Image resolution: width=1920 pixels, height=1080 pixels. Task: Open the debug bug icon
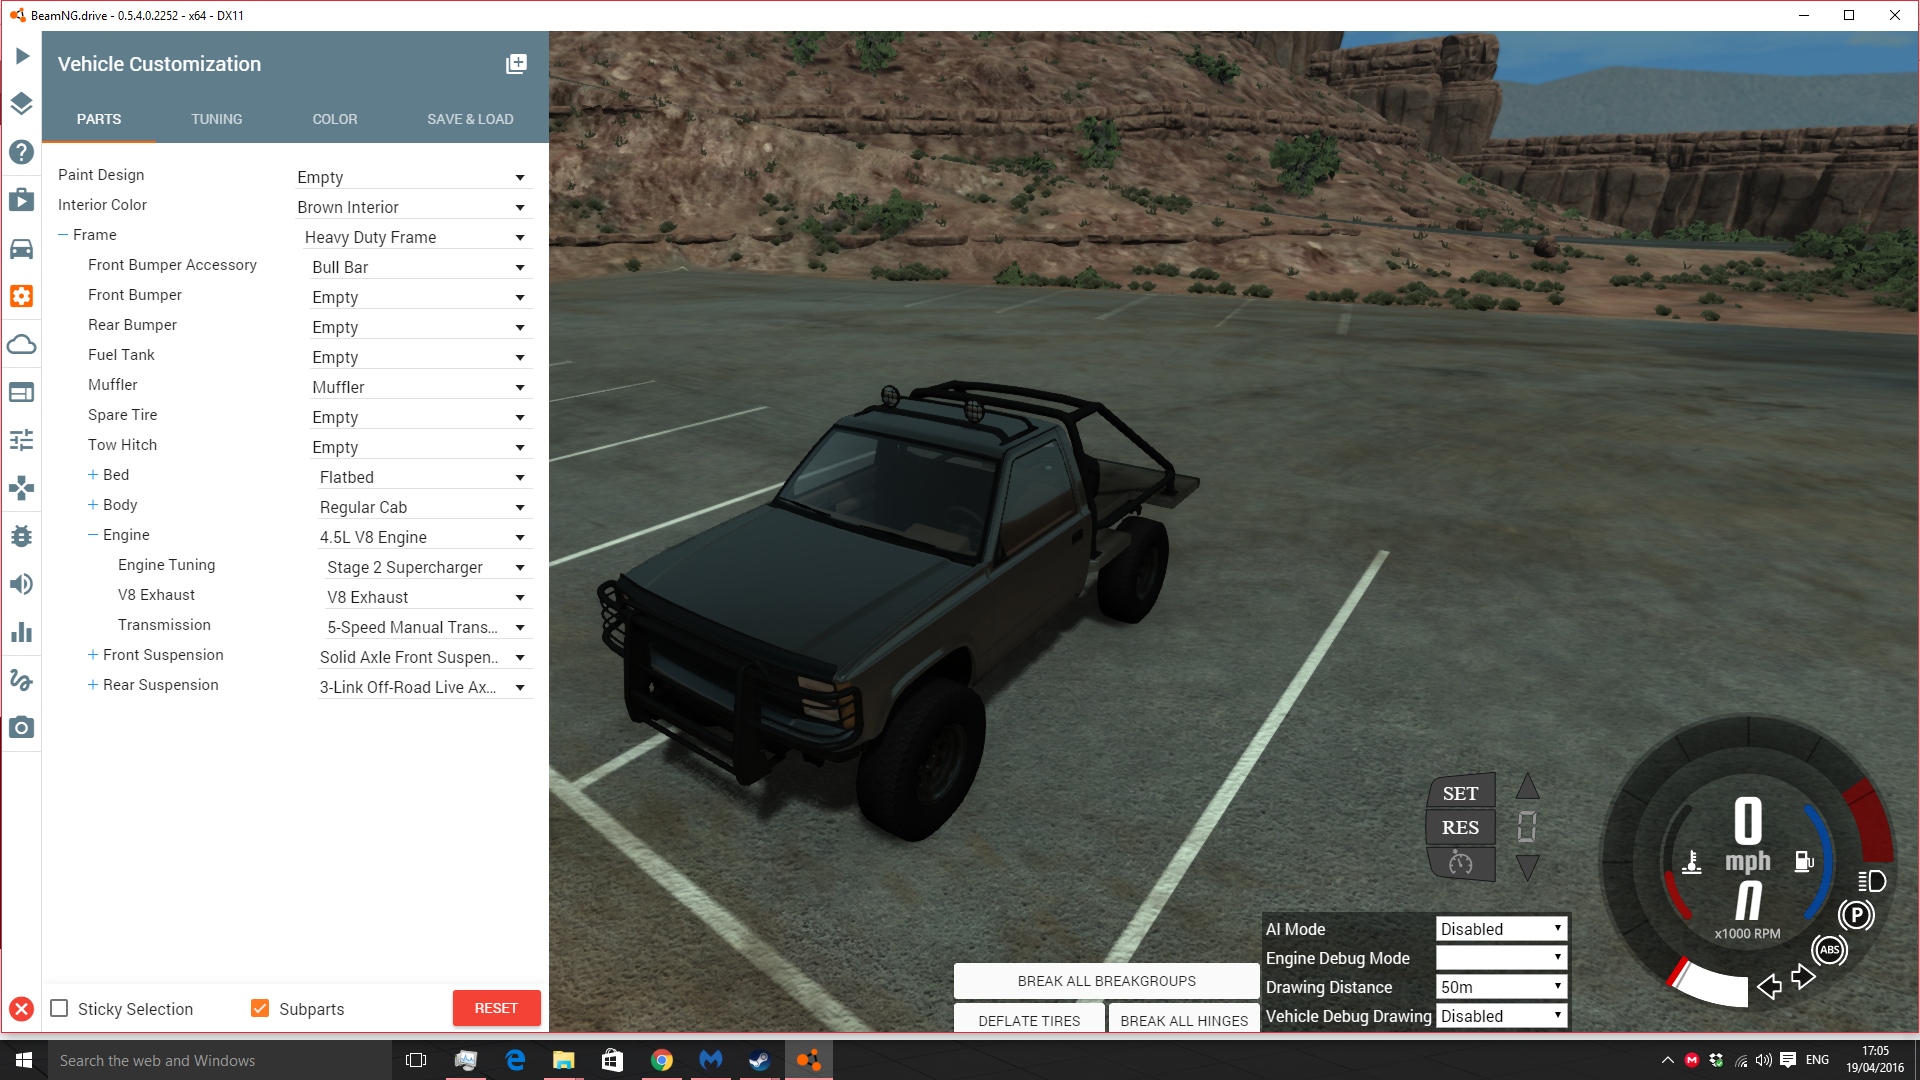tap(21, 536)
